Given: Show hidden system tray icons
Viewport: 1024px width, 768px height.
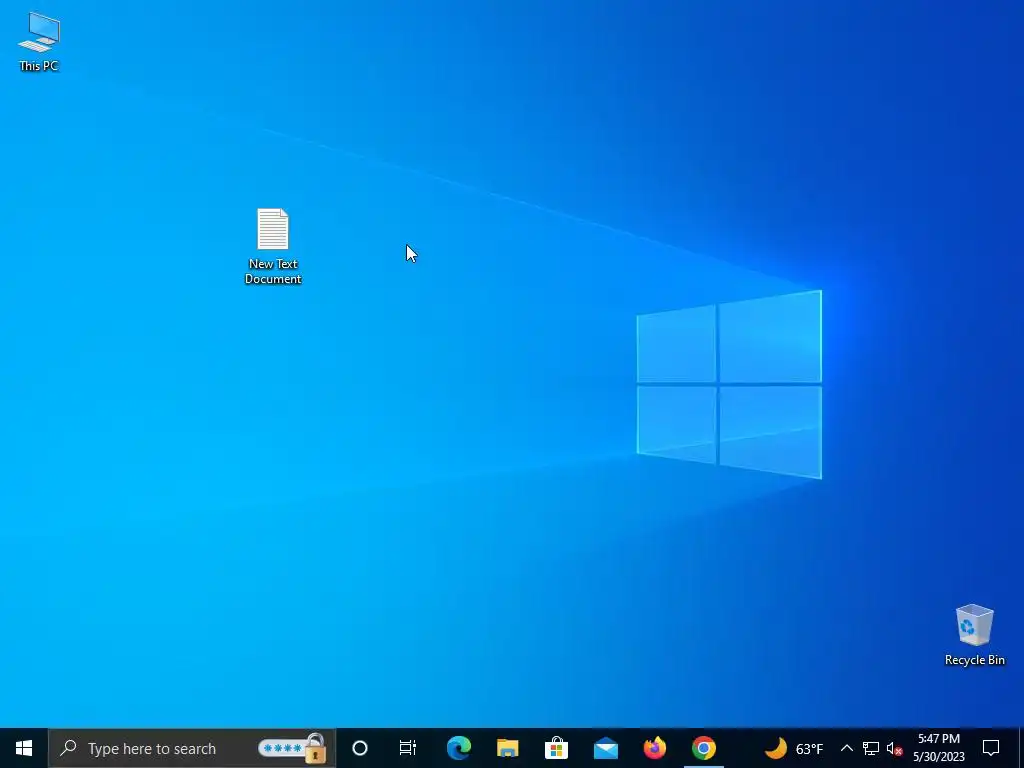Looking at the screenshot, I should pyautogui.click(x=846, y=748).
